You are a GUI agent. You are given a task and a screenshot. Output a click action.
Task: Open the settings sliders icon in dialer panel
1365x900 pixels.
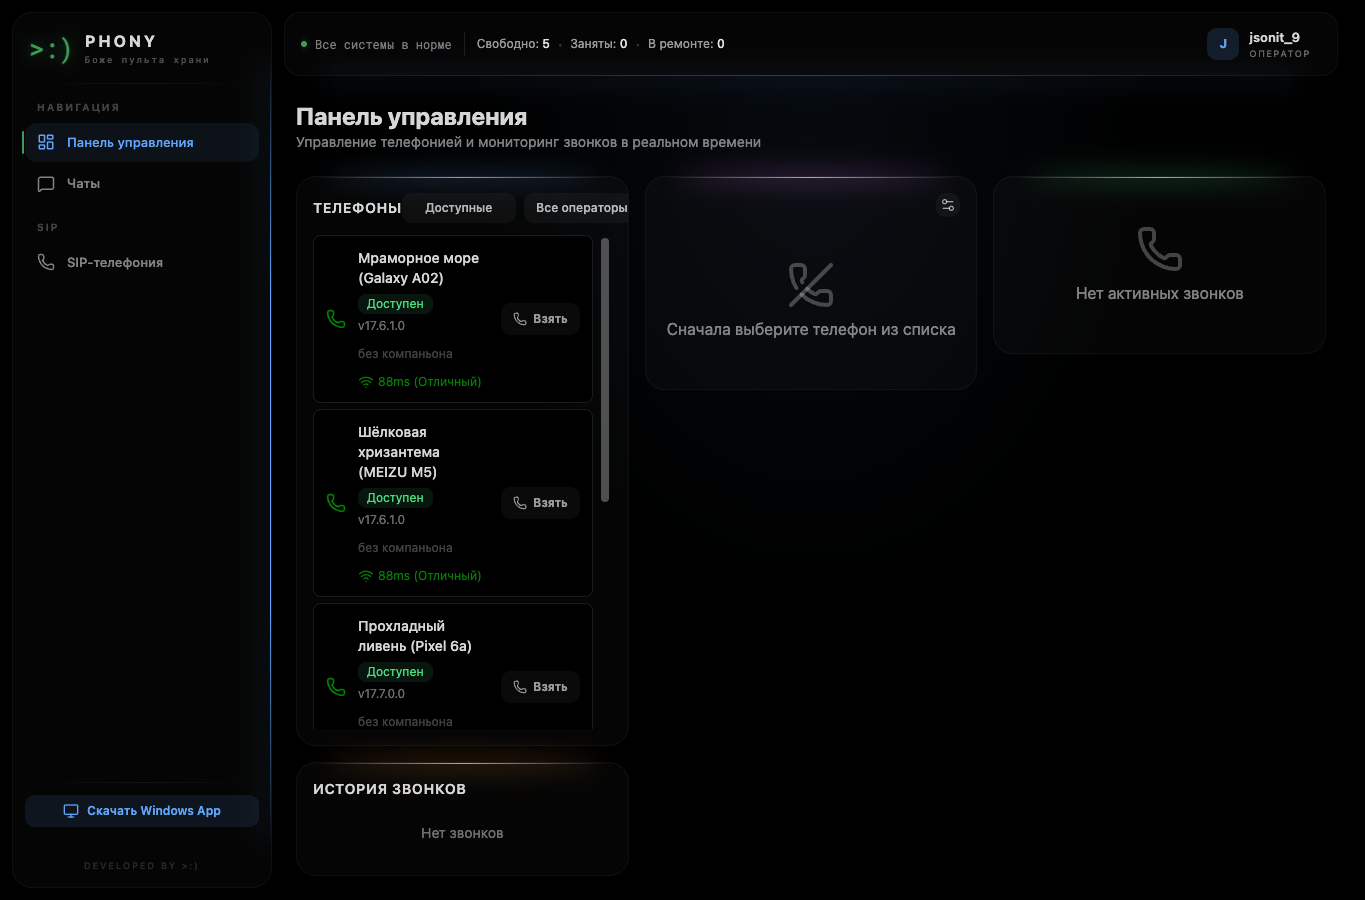click(x=948, y=205)
